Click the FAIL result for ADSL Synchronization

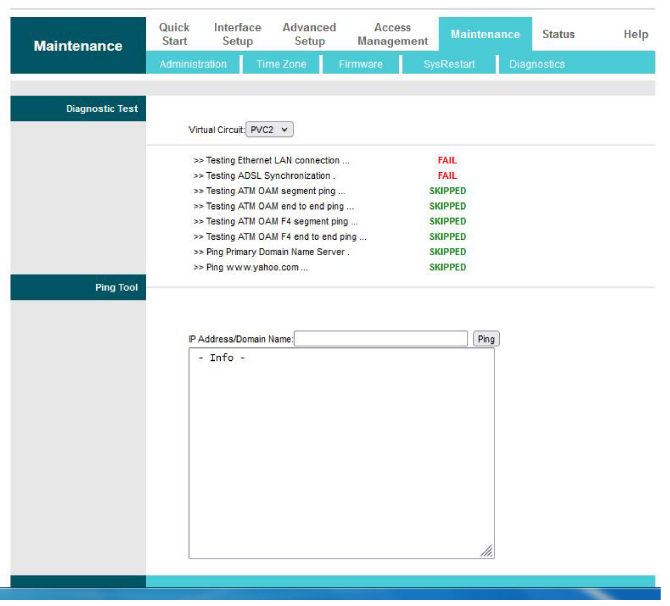point(447,176)
